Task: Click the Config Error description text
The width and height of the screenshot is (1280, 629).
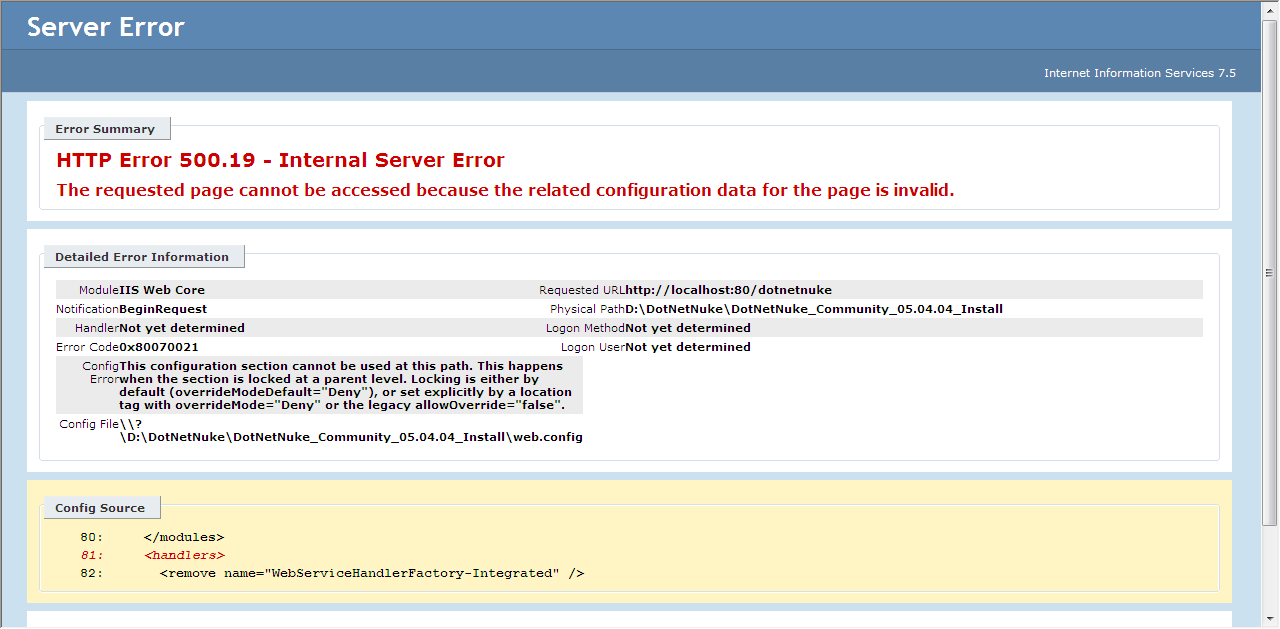Action: [x=346, y=386]
